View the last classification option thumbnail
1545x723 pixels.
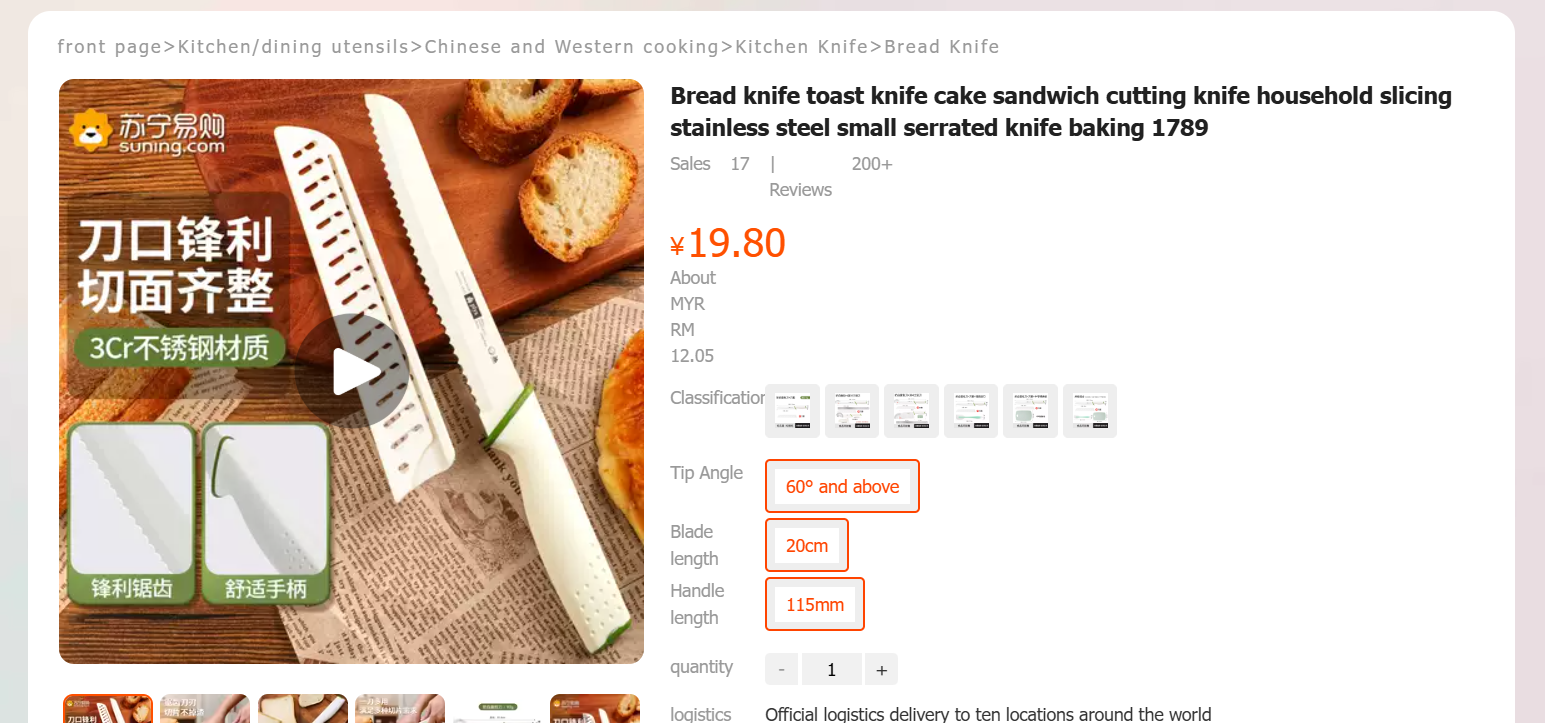point(1090,410)
